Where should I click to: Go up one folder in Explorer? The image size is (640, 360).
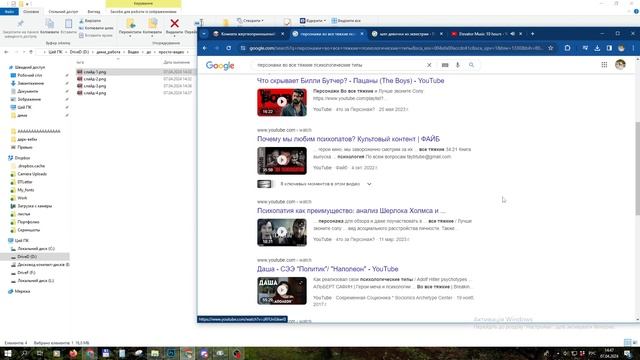[31, 52]
